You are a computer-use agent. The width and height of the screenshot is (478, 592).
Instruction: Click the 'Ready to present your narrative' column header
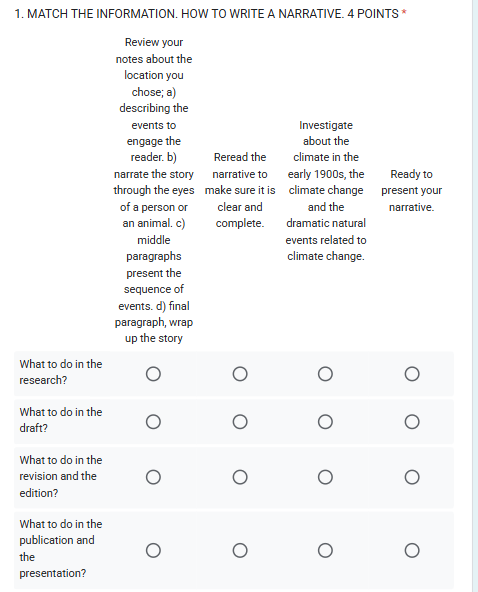pyautogui.click(x=412, y=191)
